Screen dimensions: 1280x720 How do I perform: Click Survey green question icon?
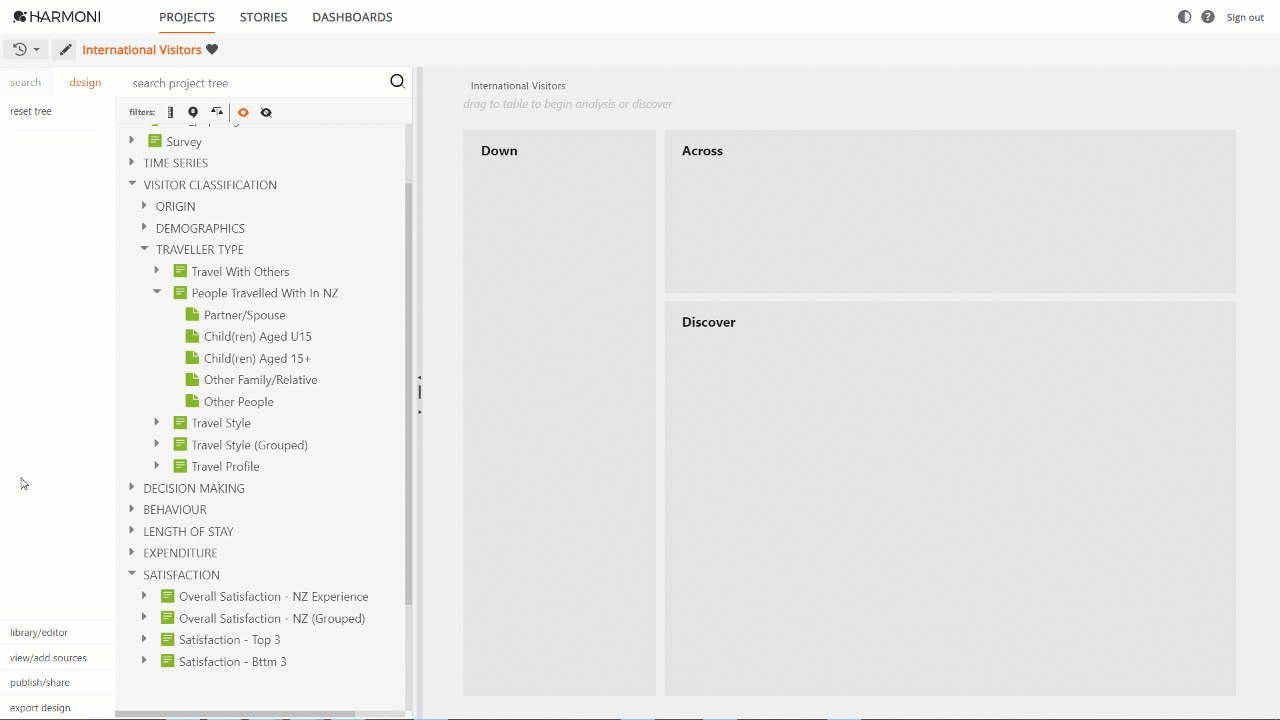(x=155, y=141)
